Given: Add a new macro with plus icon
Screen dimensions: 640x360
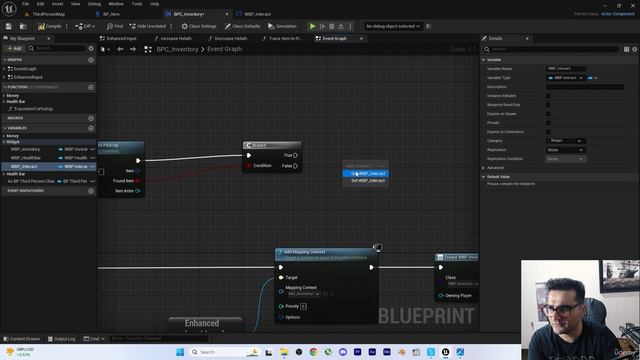Looking at the screenshot, I should tap(91, 118).
